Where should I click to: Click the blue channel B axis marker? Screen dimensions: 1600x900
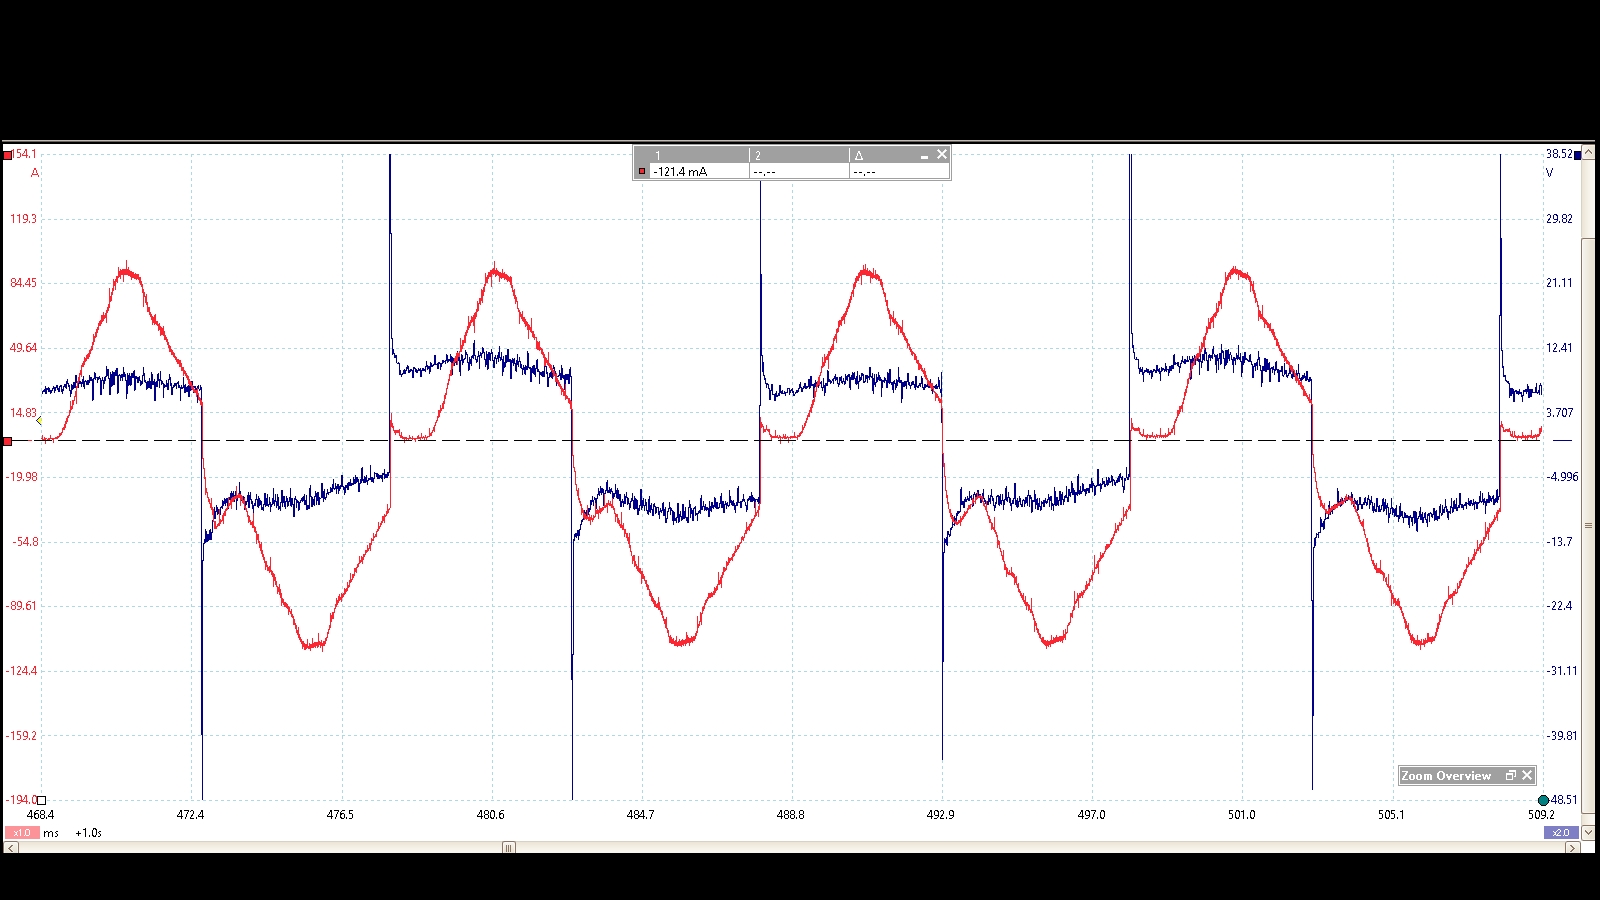1579,155
